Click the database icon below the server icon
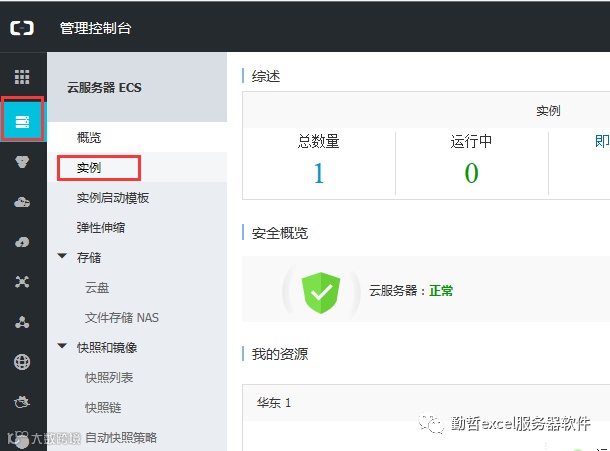 [x=22, y=162]
